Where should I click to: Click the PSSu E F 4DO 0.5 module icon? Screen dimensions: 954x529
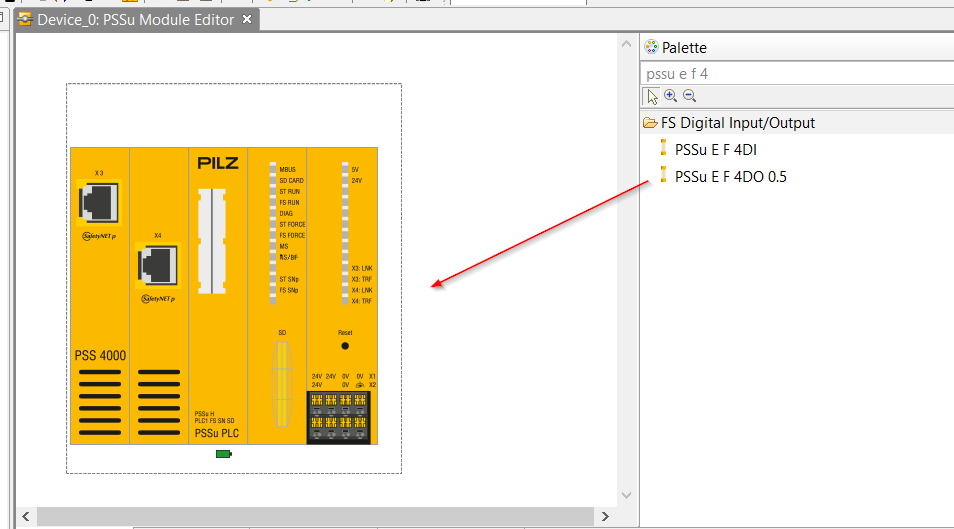[x=663, y=175]
